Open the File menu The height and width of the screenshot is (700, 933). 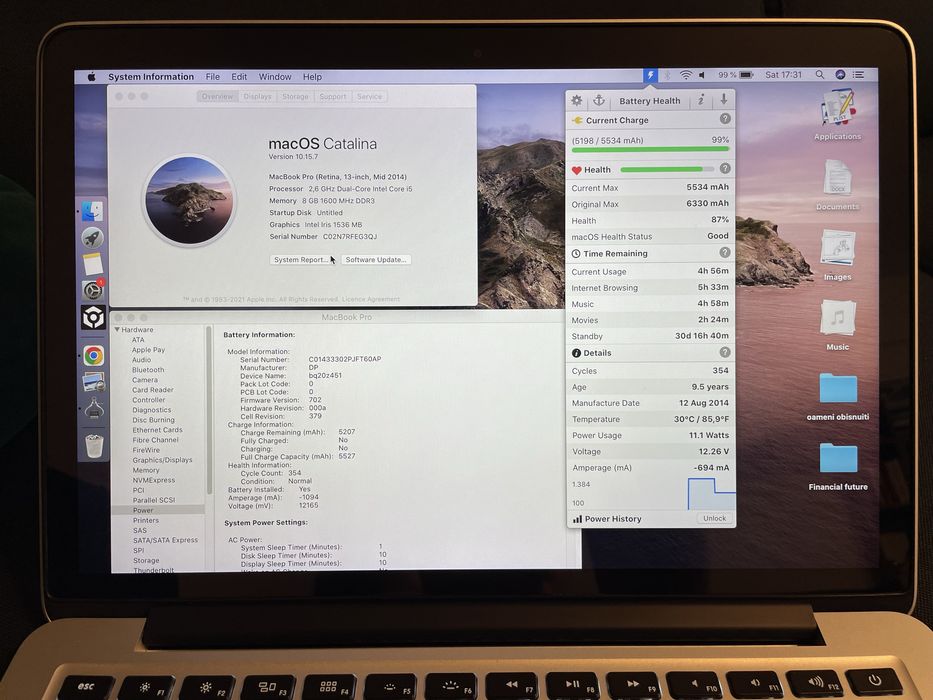[x=212, y=77]
